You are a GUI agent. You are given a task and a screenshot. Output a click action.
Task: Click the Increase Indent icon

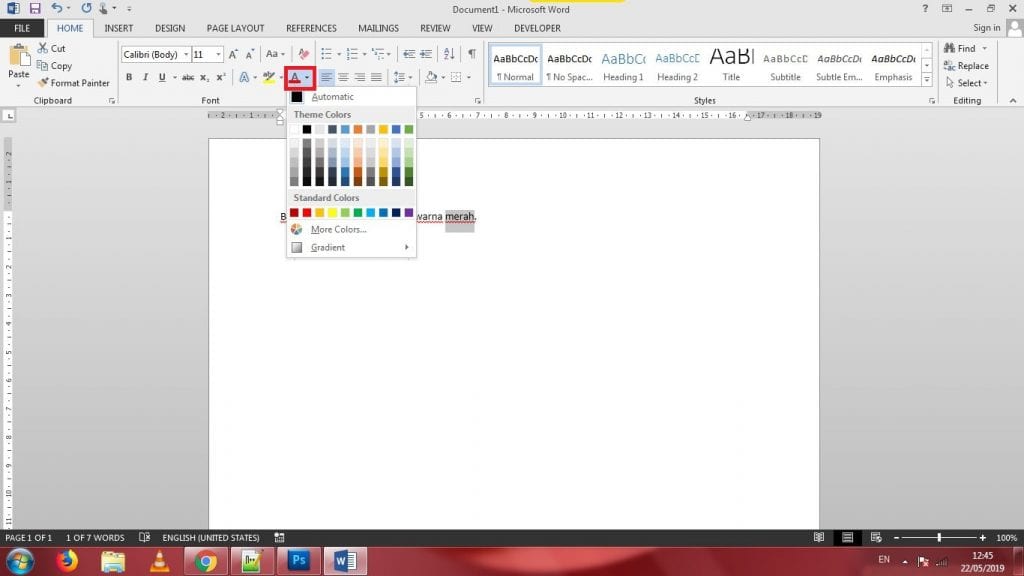tap(427, 54)
